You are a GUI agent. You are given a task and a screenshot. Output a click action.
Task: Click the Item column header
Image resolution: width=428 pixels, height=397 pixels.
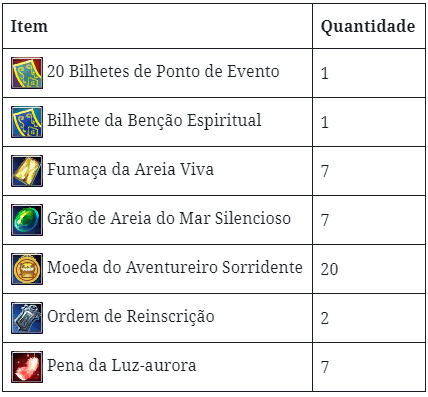(29, 26)
